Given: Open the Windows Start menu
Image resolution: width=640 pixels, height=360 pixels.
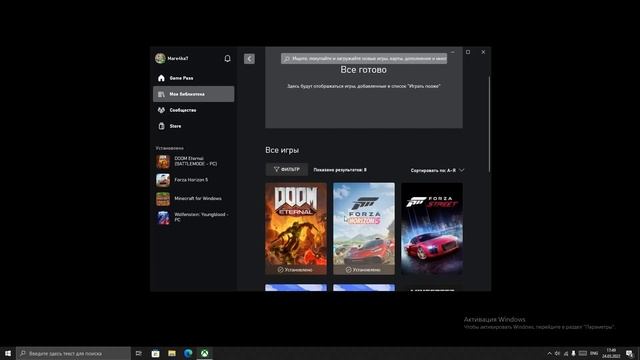Looking at the screenshot, I should [x=8, y=353].
